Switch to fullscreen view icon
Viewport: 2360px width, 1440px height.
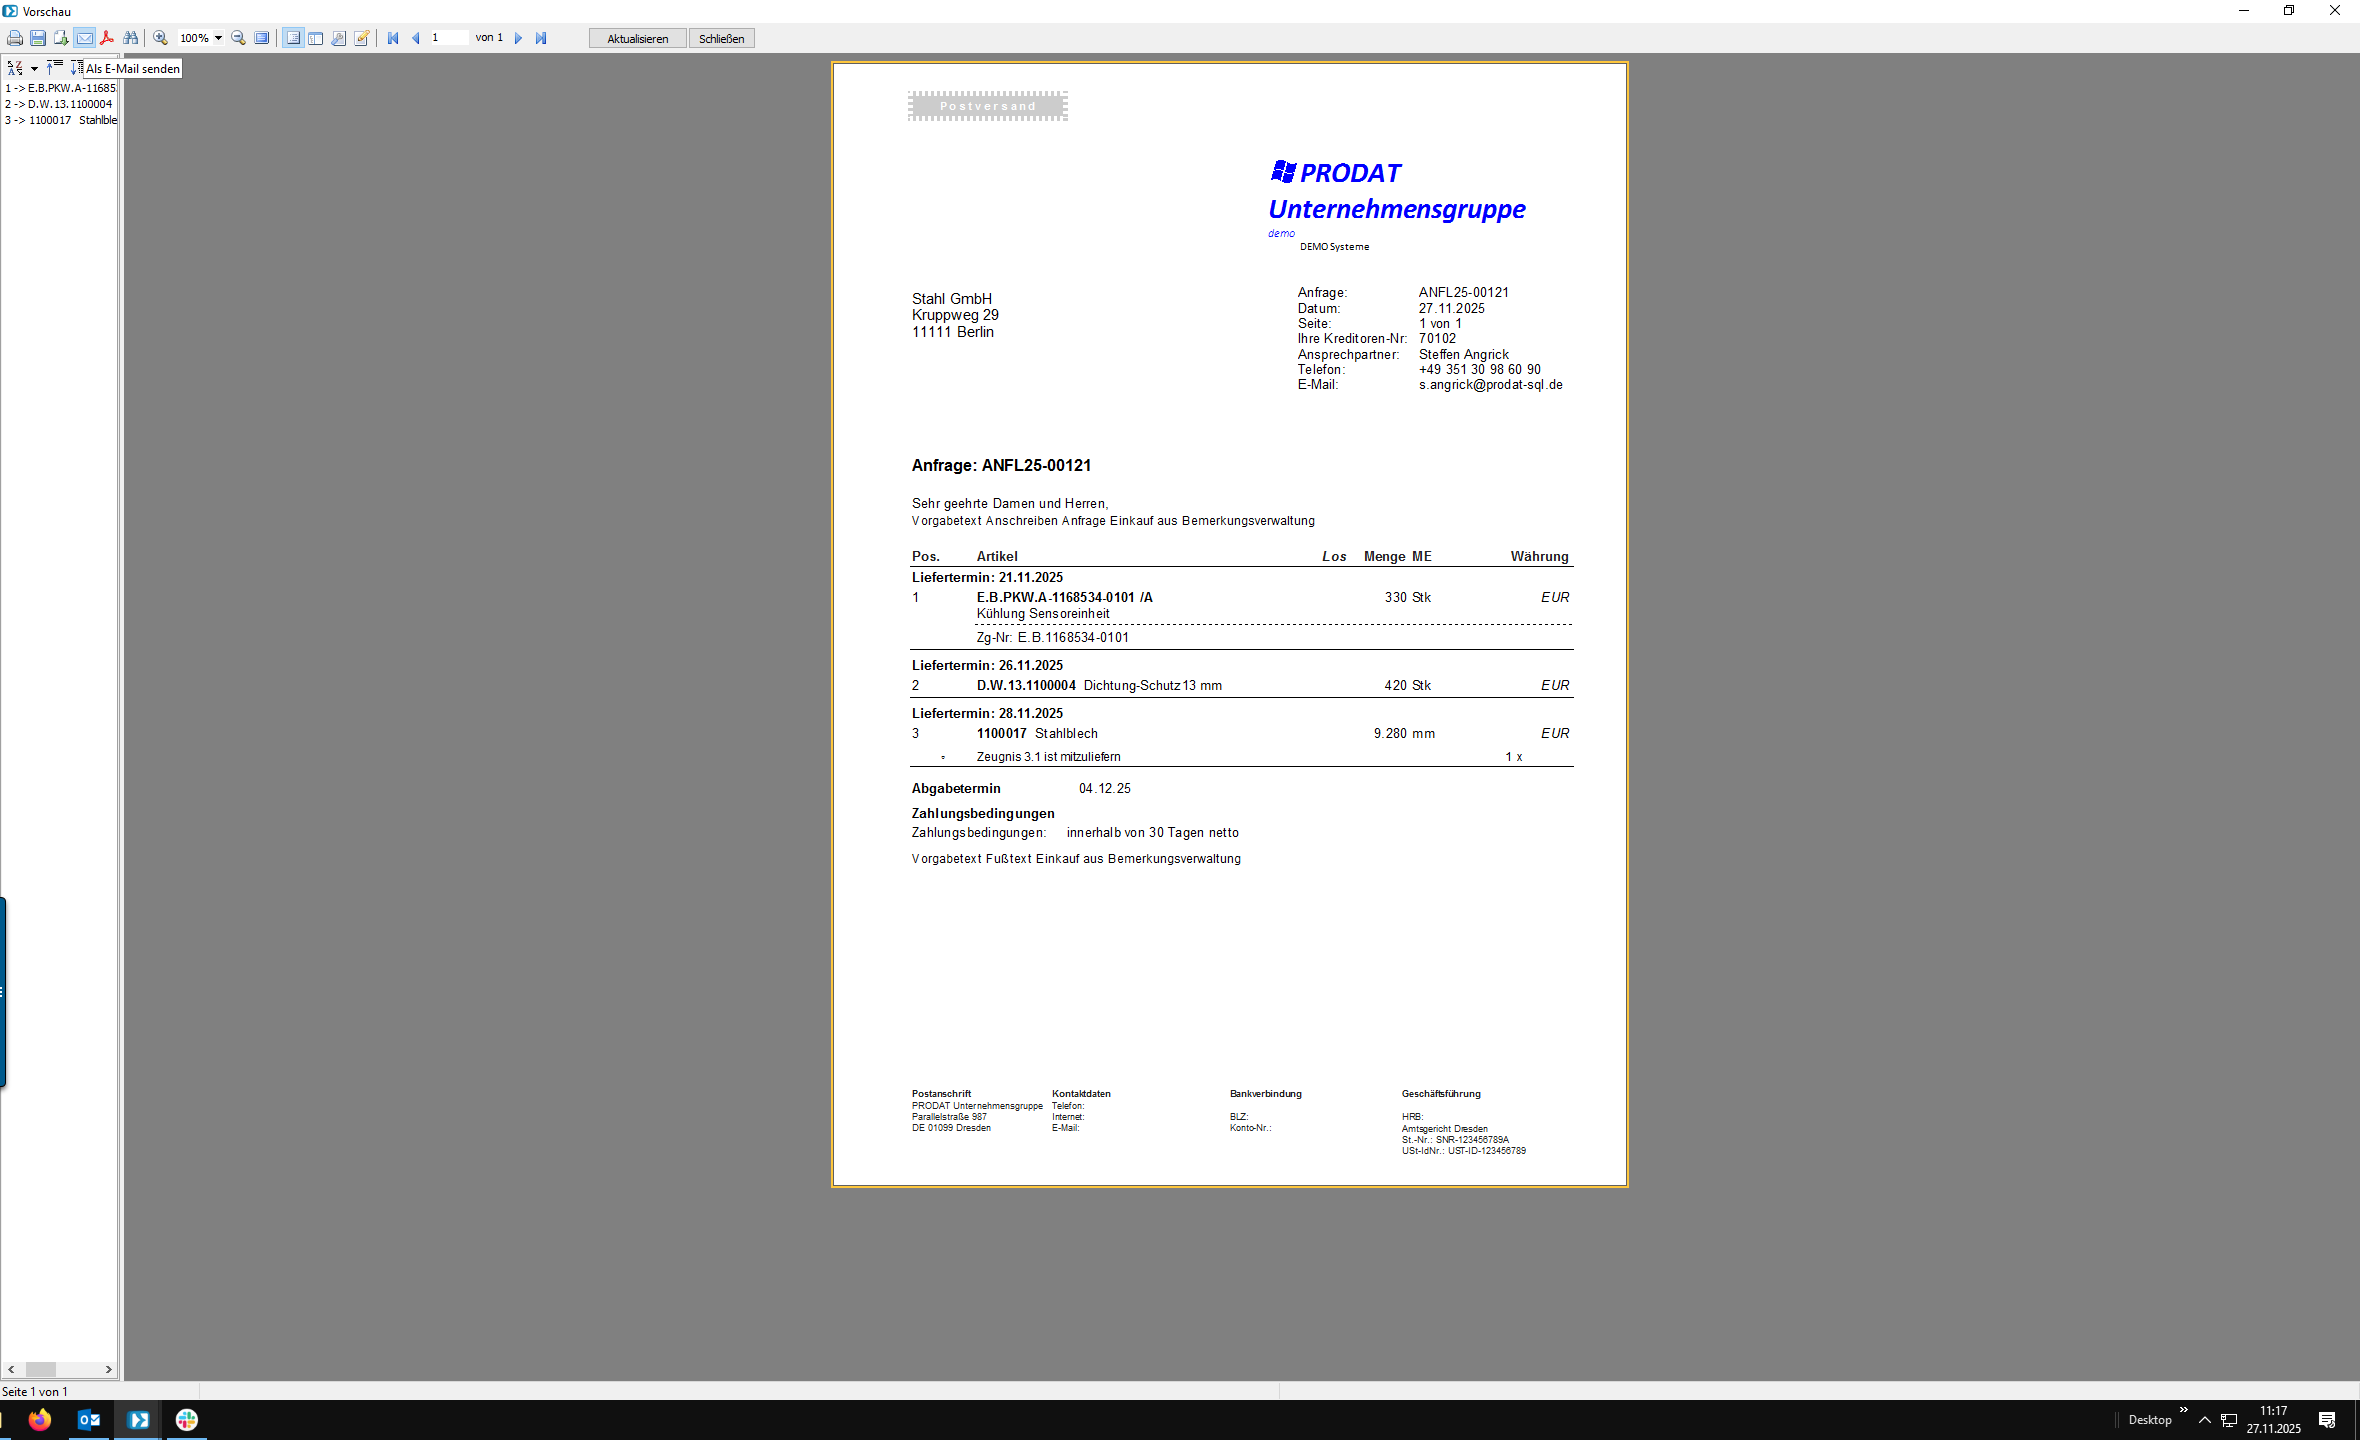(x=262, y=38)
